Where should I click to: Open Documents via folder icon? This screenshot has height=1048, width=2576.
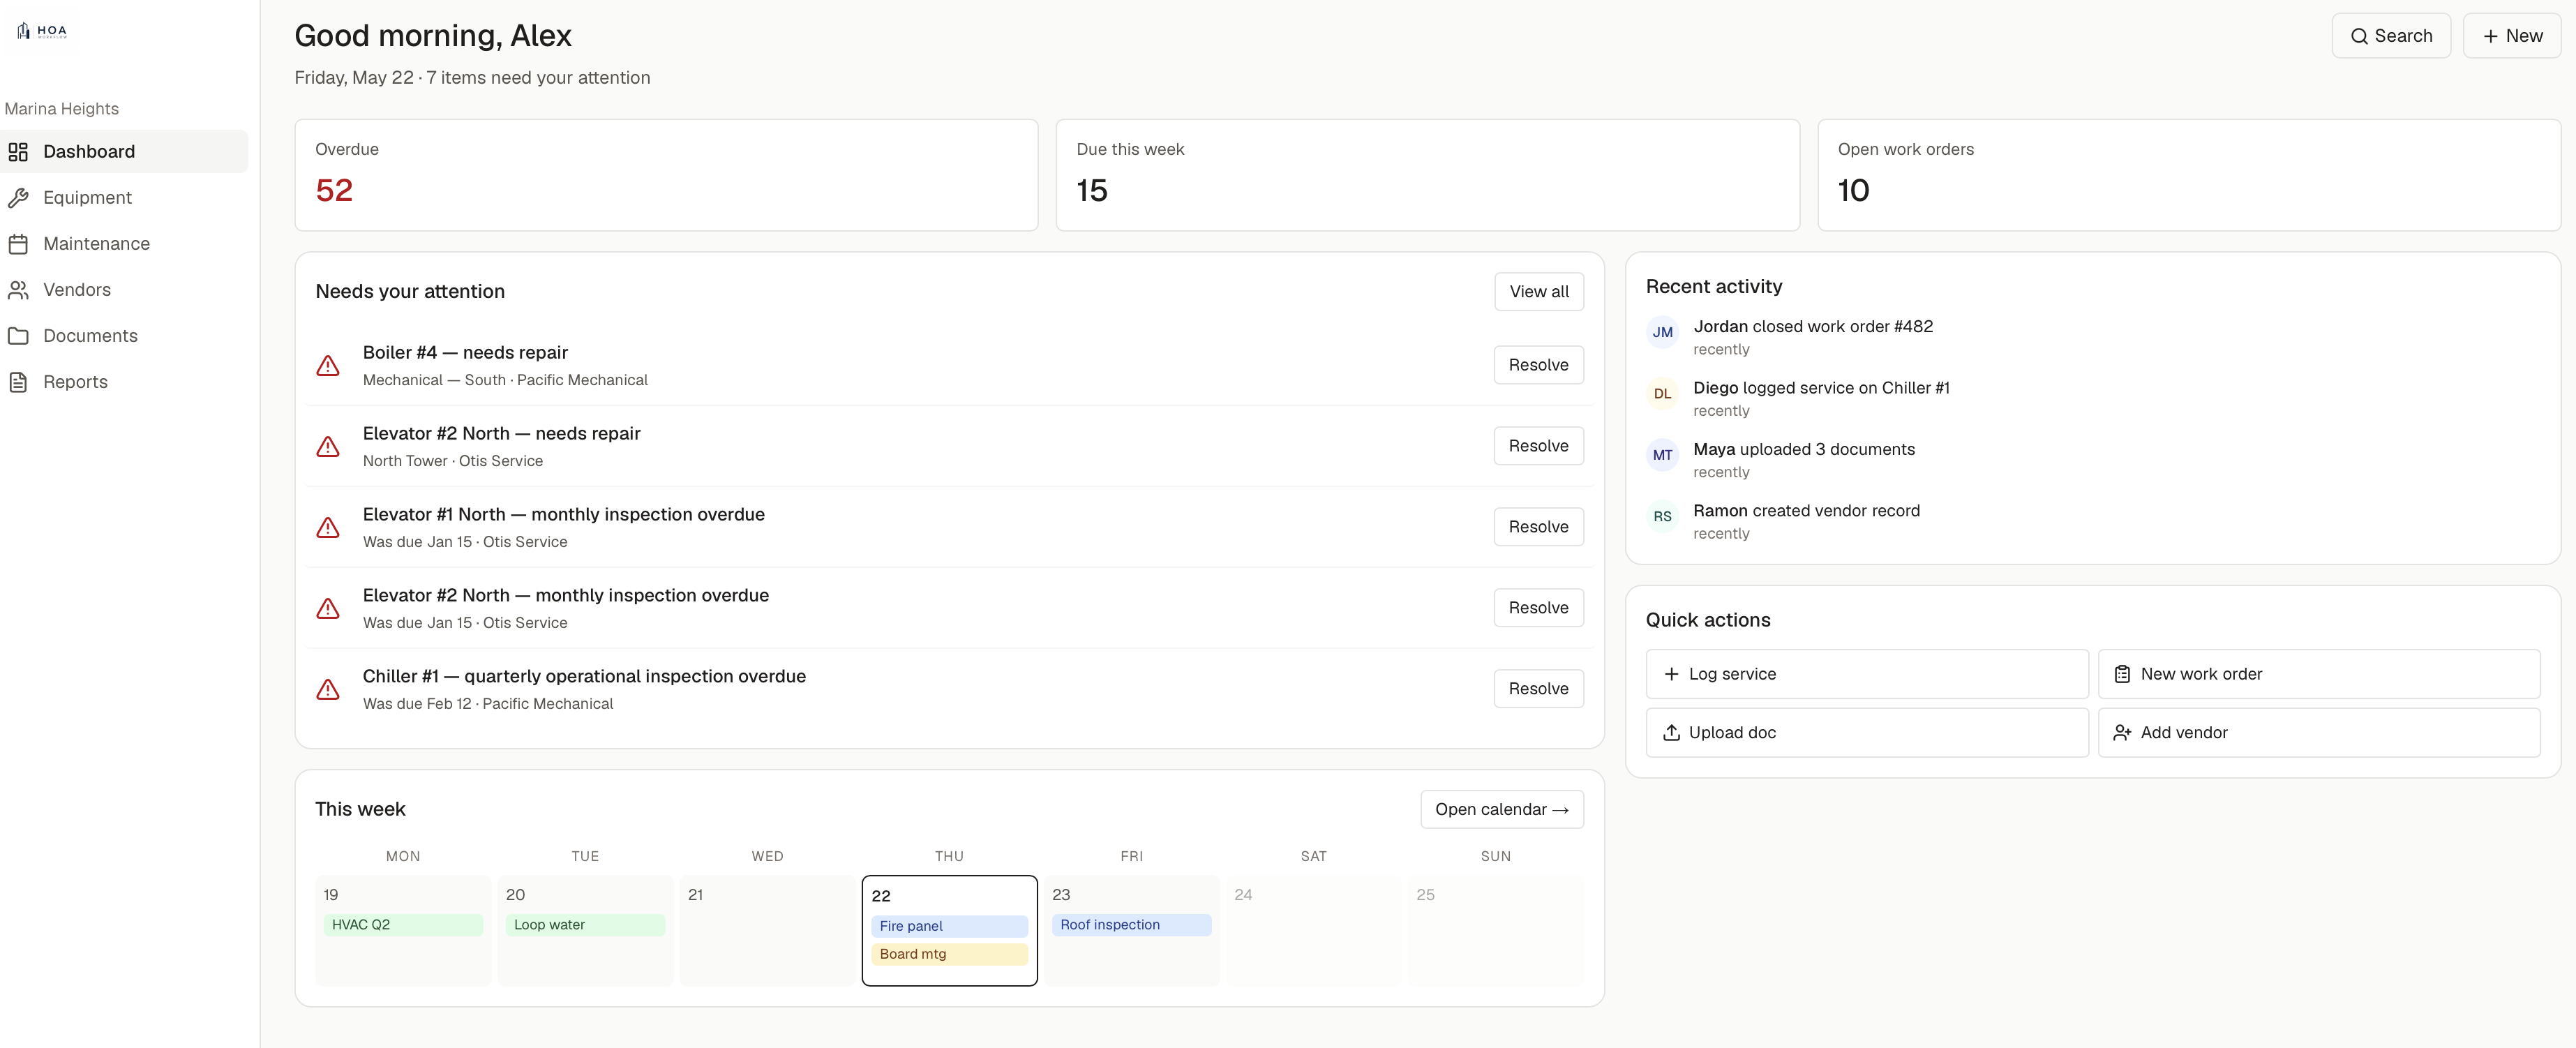coord(18,336)
